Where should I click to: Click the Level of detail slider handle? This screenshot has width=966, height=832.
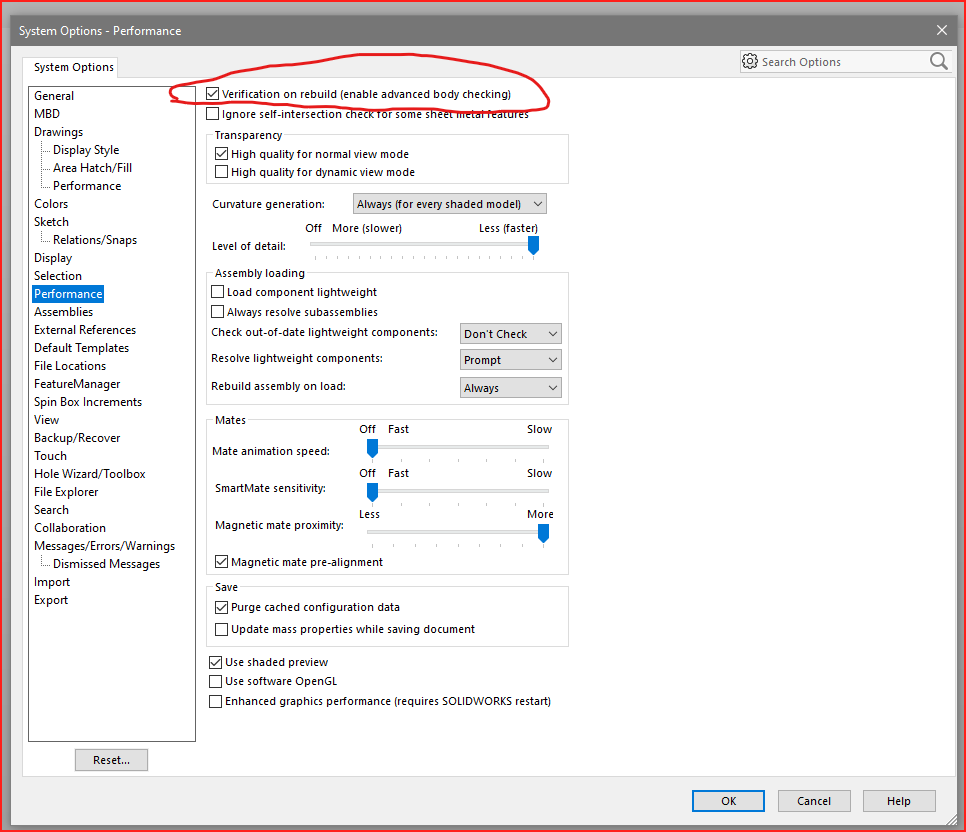533,245
